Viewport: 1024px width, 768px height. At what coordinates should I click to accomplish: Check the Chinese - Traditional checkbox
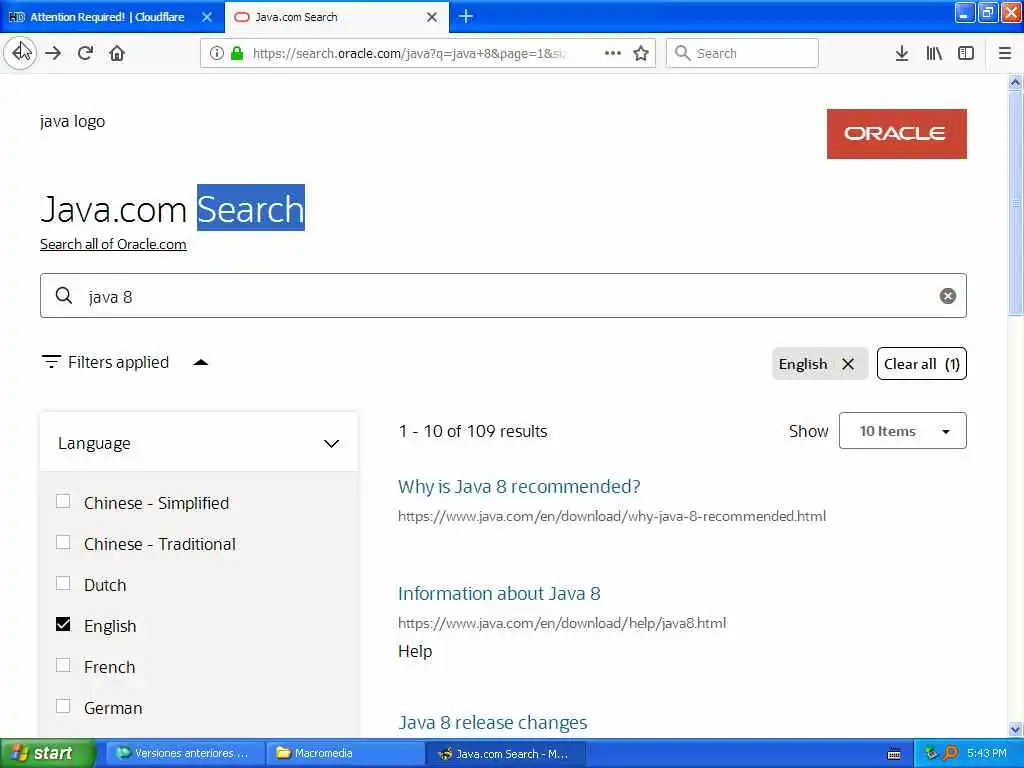click(x=63, y=543)
